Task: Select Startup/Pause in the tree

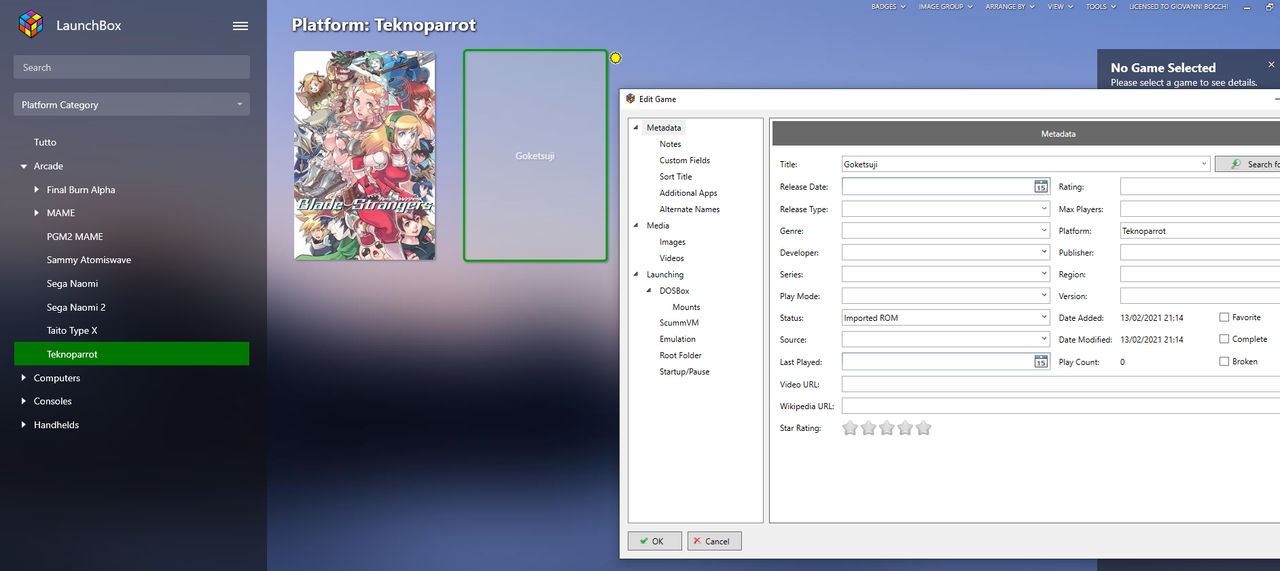Action: coord(684,372)
